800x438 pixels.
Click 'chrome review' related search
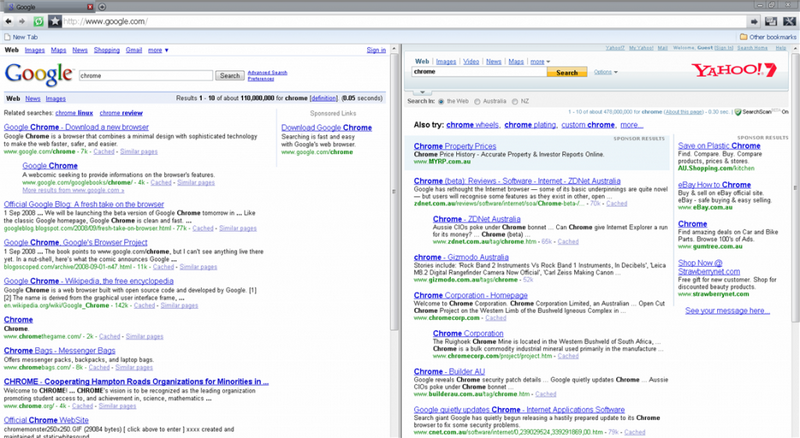pyautogui.click(x=121, y=113)
